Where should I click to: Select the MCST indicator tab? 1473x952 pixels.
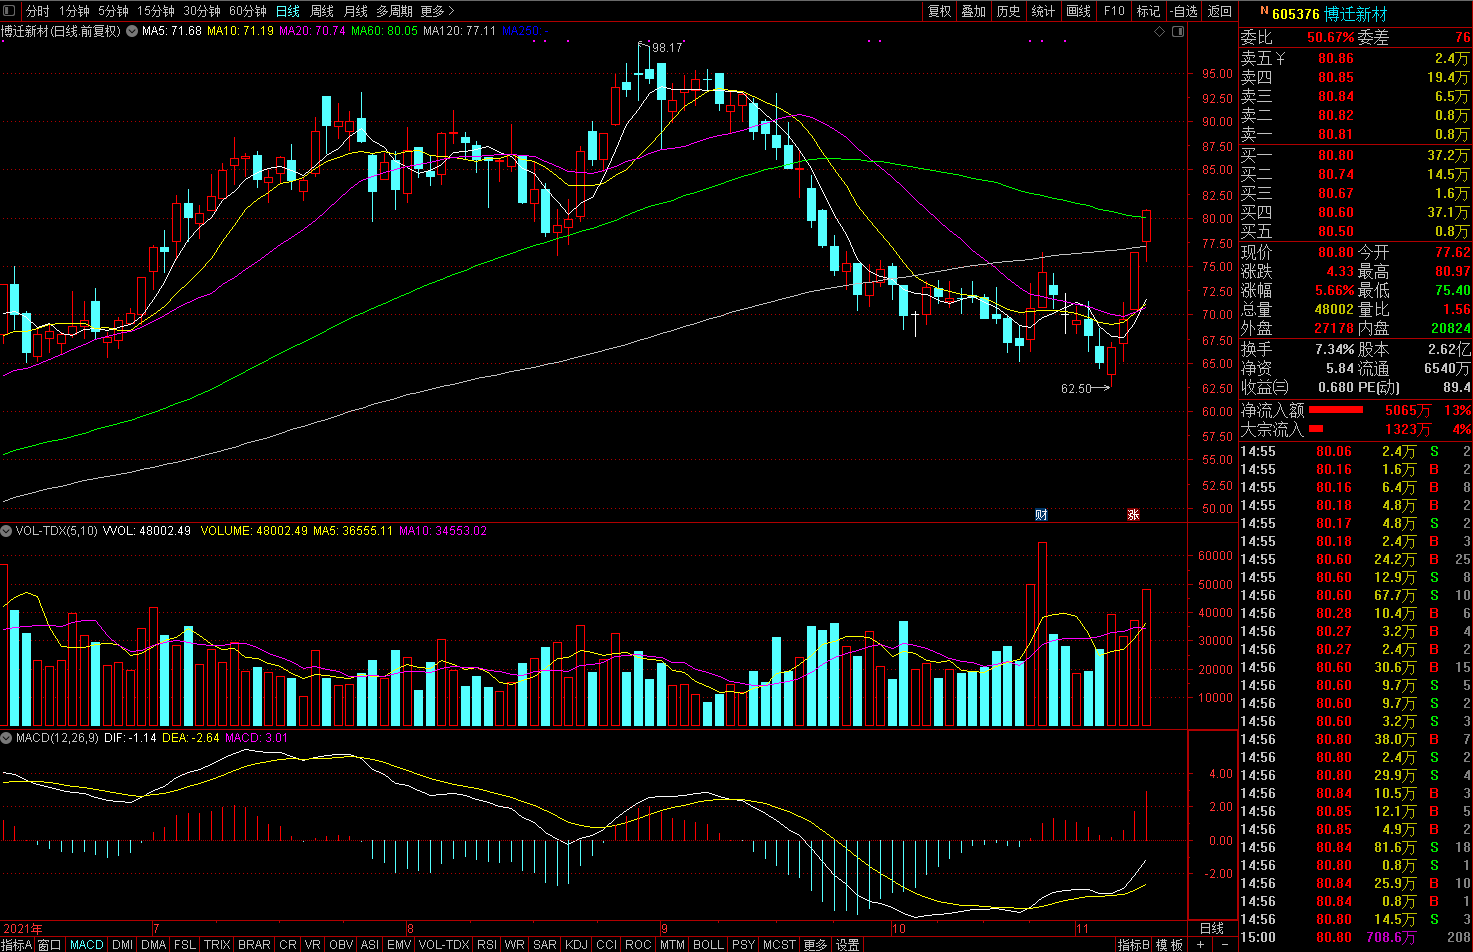pos(780,944)
